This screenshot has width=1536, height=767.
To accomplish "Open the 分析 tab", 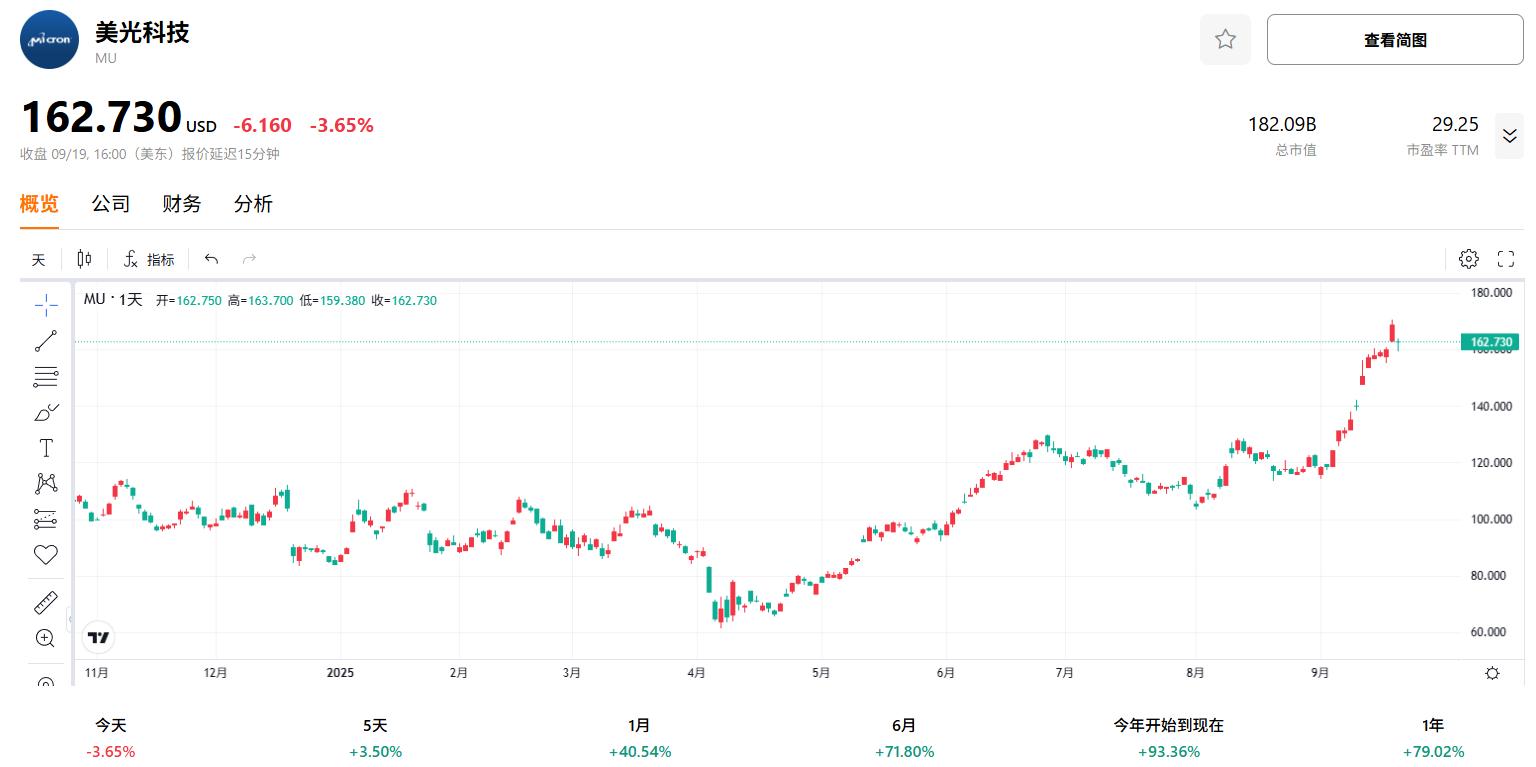I will pyautogui.click(x=252, y=204).
